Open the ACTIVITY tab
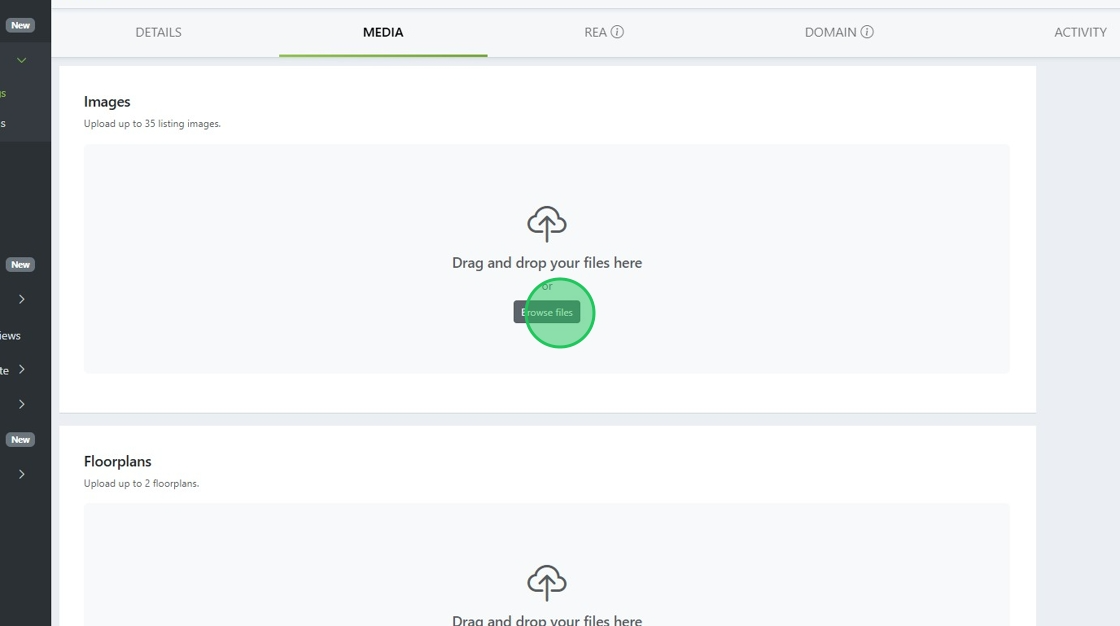This screenshot has width=1120, height=626. [1080, 32]
